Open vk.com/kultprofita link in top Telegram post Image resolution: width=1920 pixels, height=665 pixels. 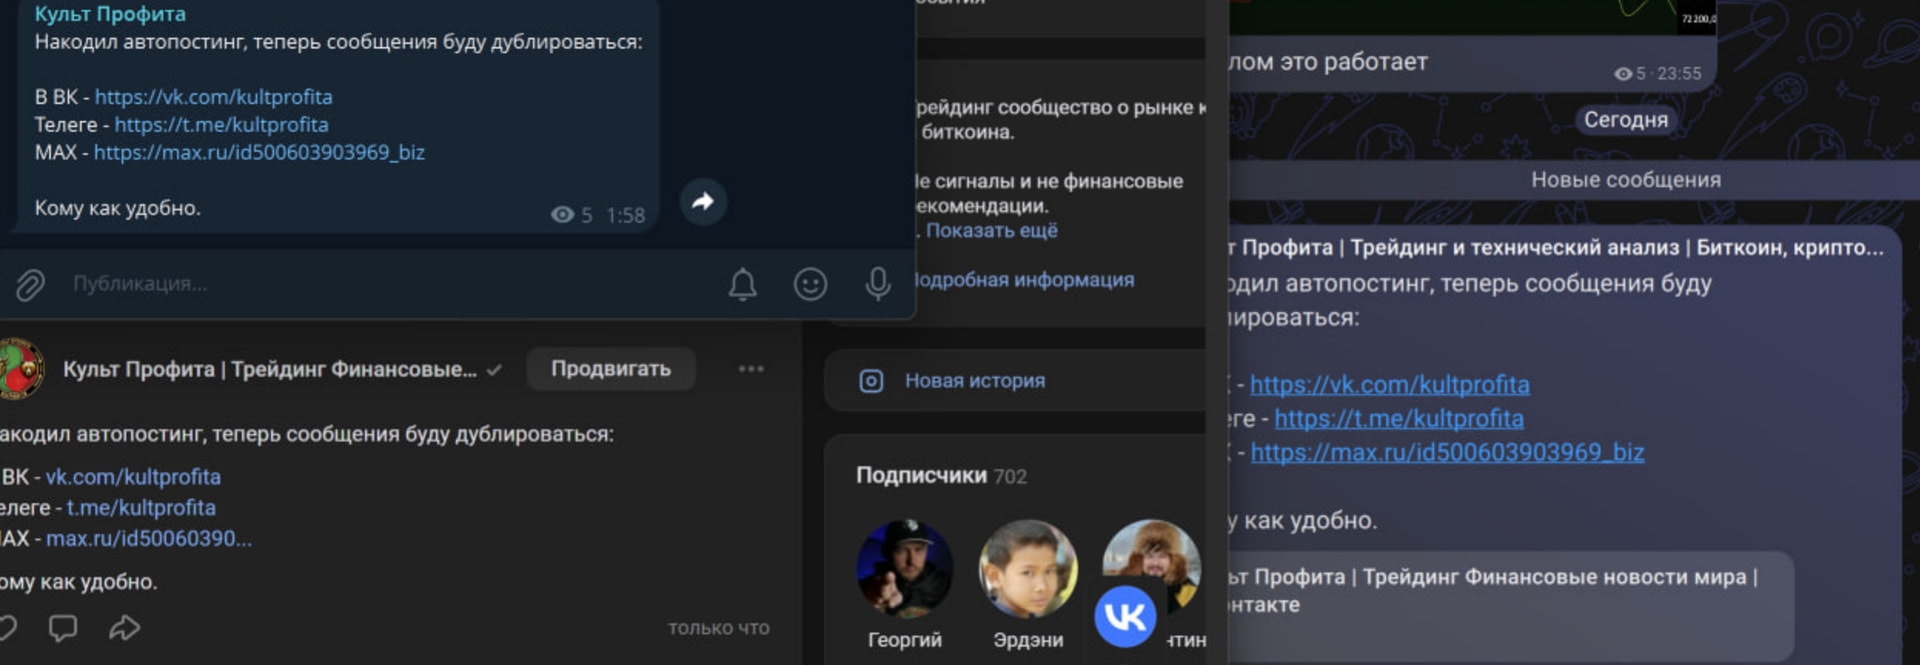[x=213, y=97]
